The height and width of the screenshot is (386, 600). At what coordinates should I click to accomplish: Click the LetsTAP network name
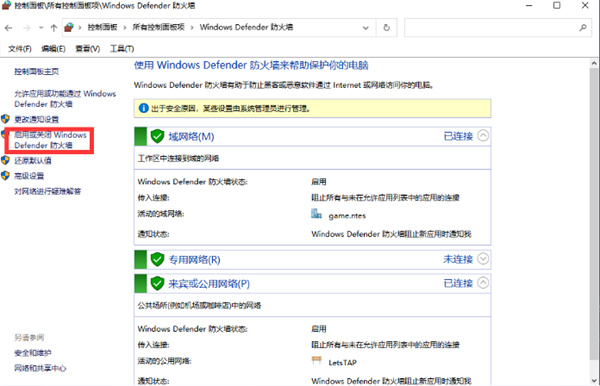342,363
